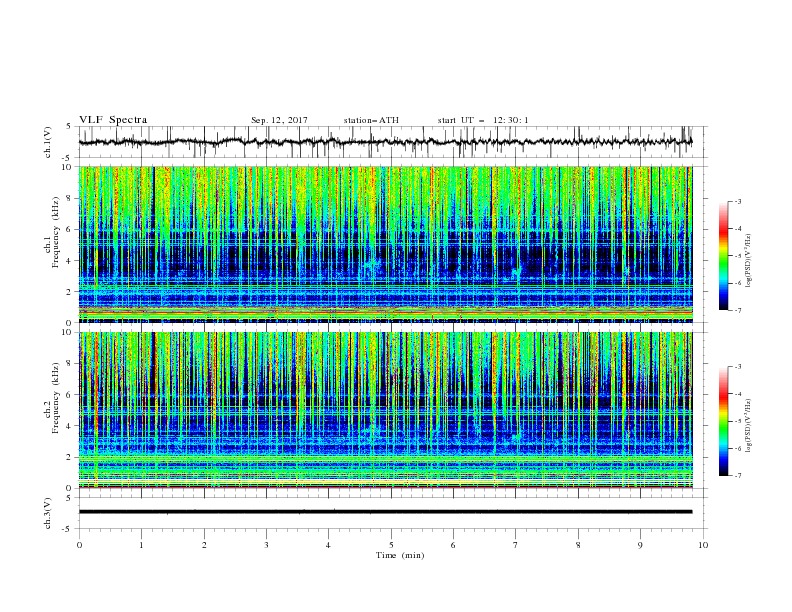Click time axis tick label "0"
Screen dimensions: 792x612
tap(79, 545)
